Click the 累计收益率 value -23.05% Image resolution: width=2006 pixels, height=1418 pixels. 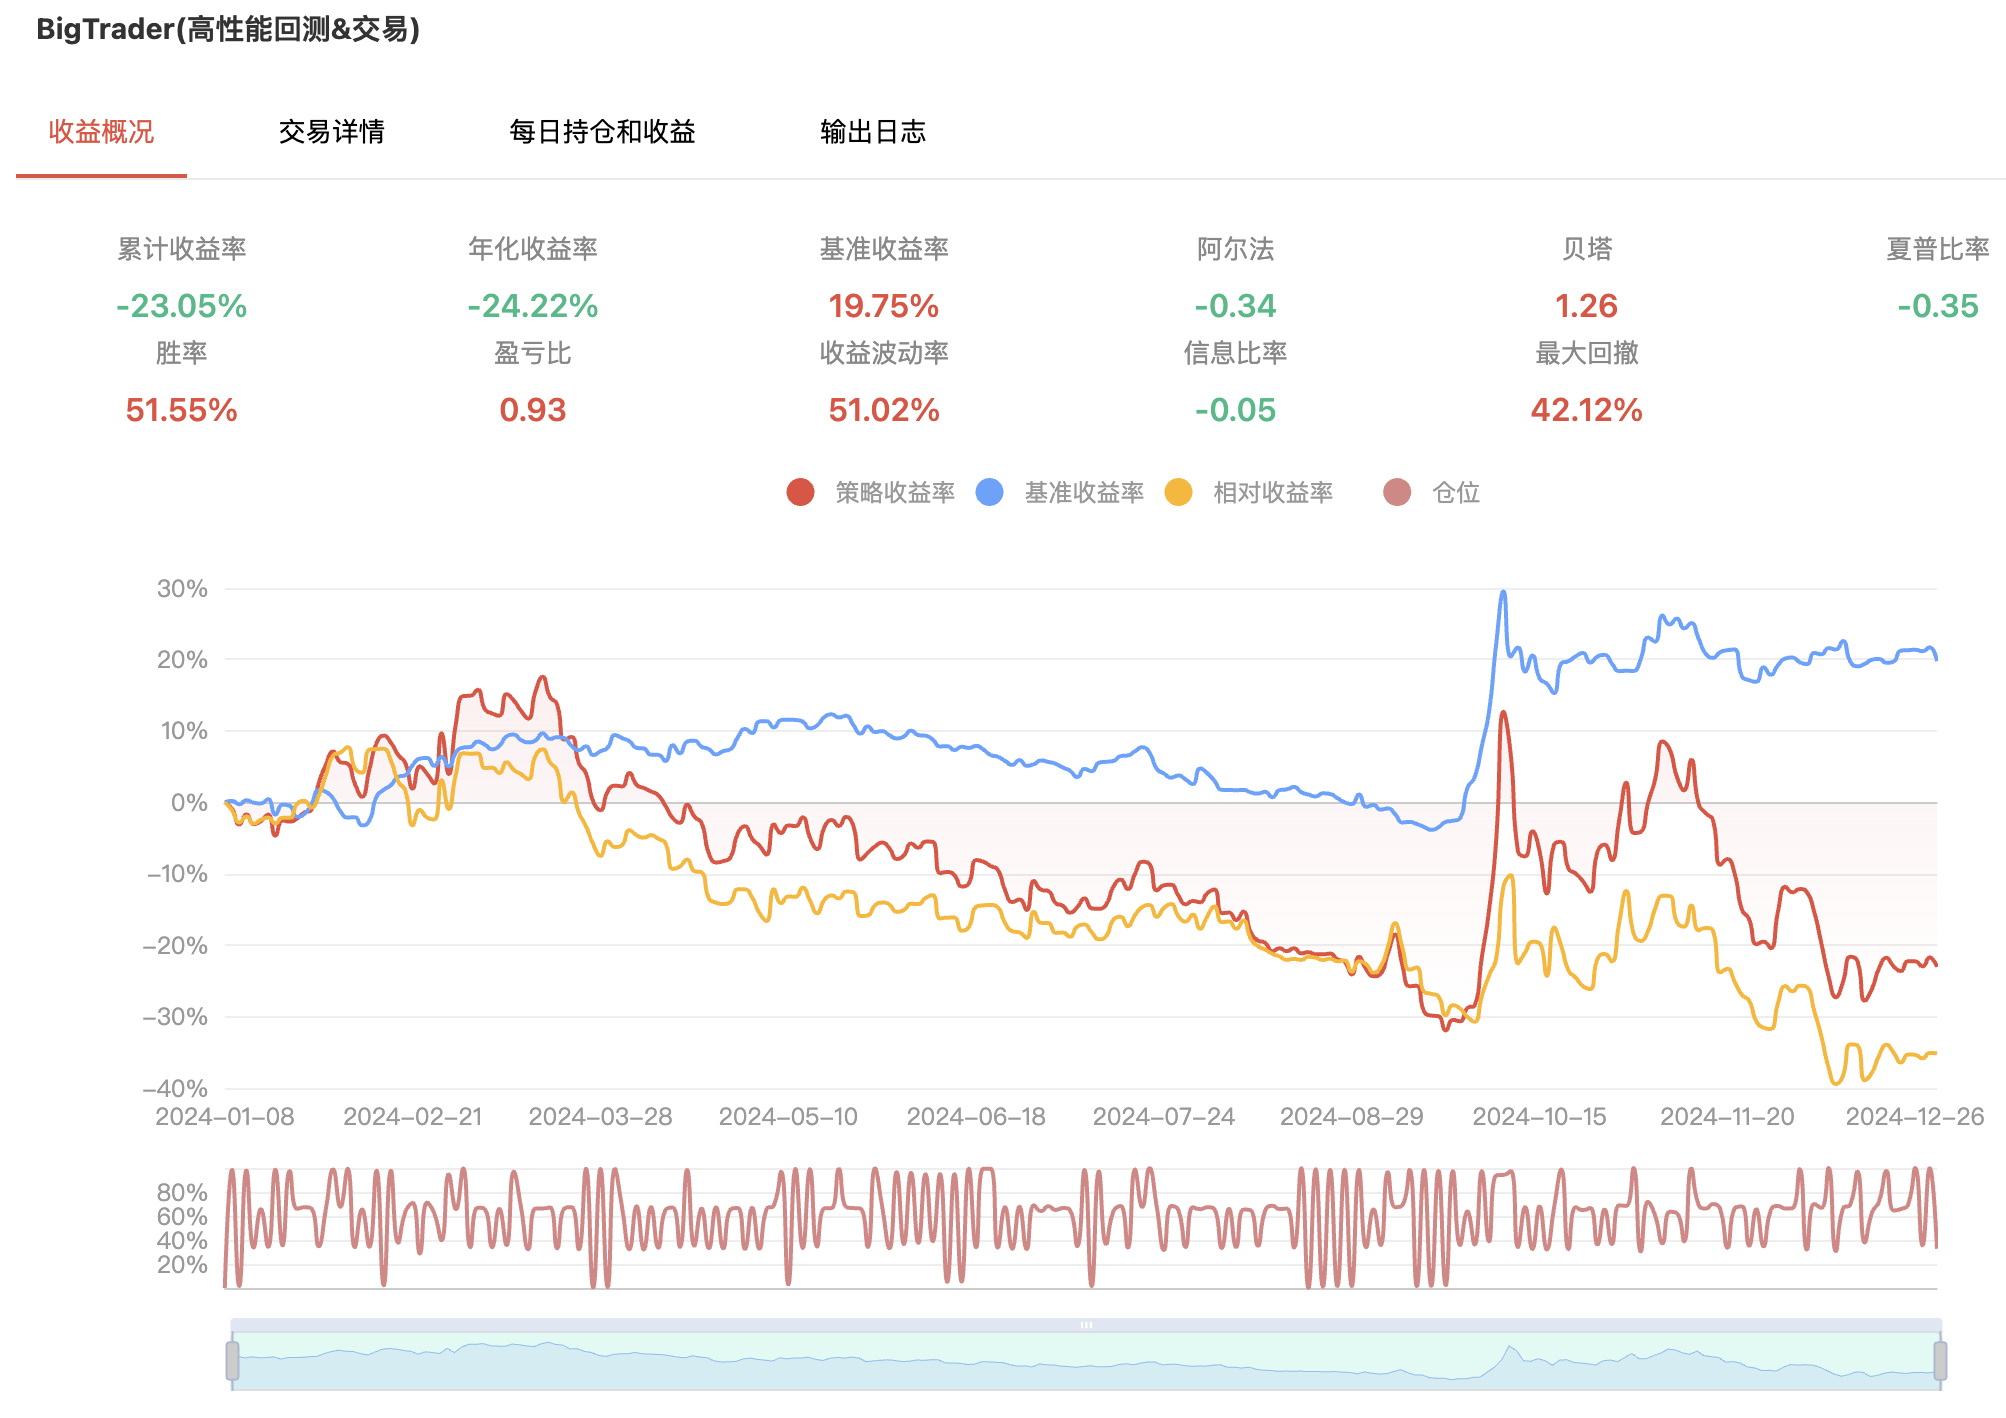pos(182,306)
